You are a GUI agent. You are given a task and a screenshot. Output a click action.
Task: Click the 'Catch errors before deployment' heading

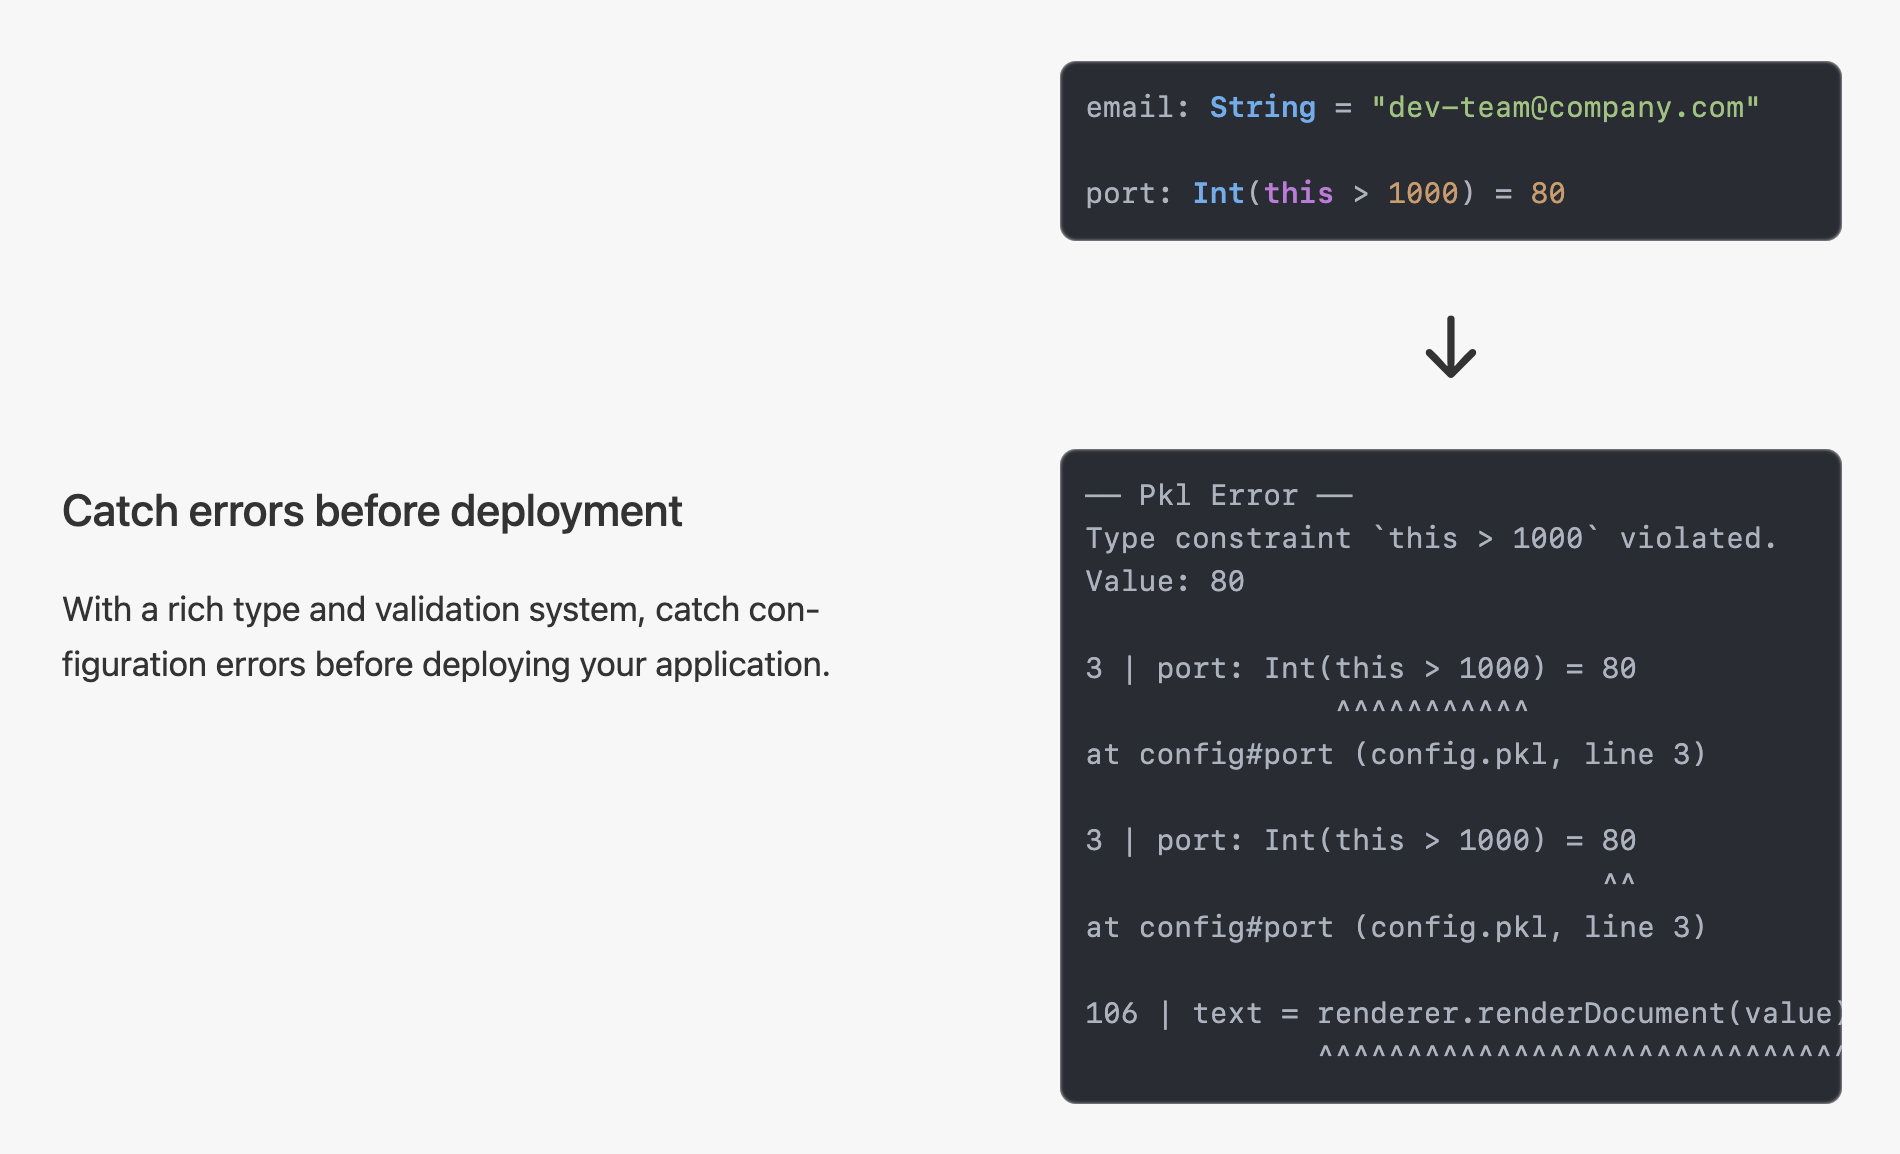[x=372, y=511]
